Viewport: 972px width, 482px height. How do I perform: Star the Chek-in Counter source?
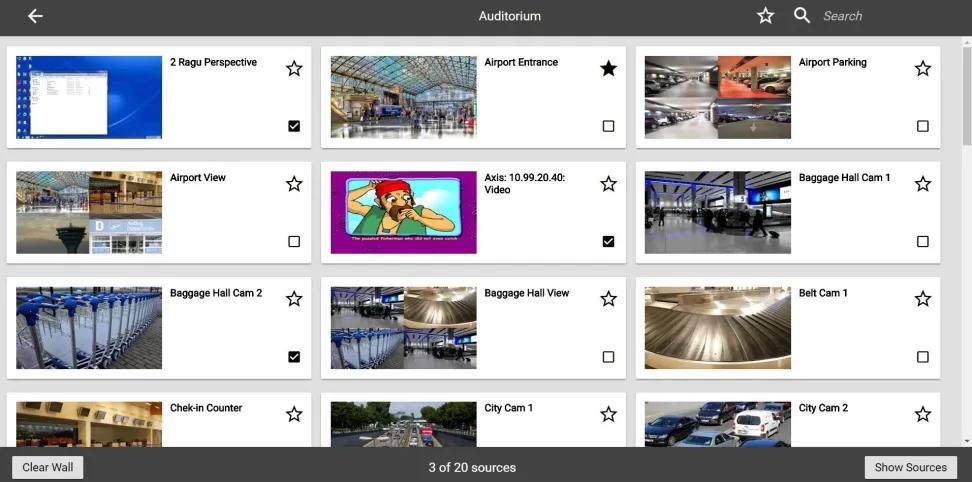[294, 414]
